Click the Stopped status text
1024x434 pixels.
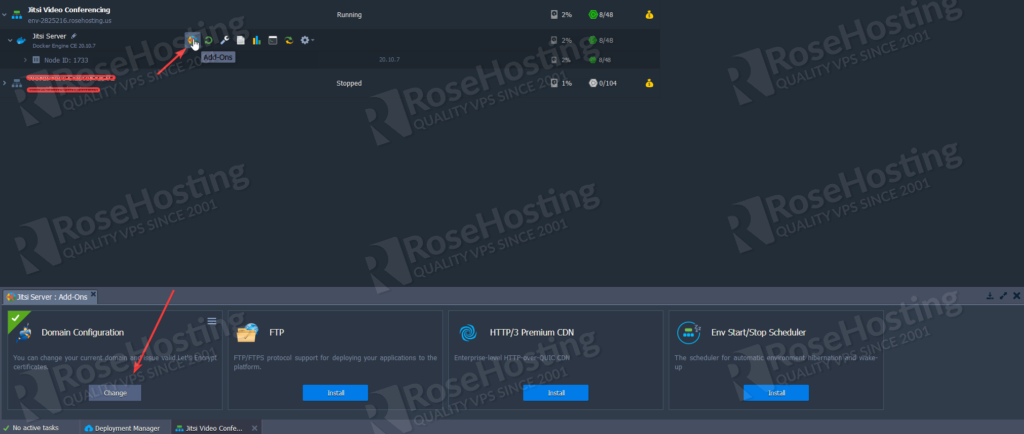click(x=349, y=83)
